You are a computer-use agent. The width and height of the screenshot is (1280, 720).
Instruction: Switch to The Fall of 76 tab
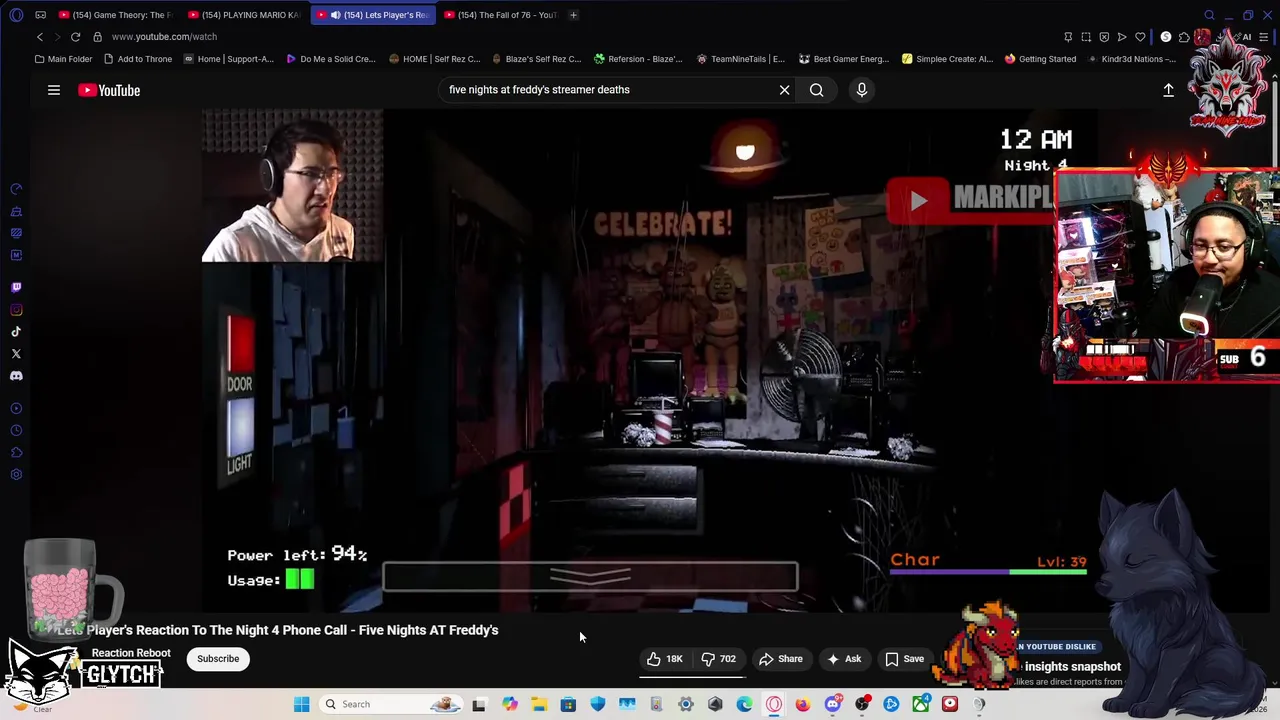click(x=500, y=15)
